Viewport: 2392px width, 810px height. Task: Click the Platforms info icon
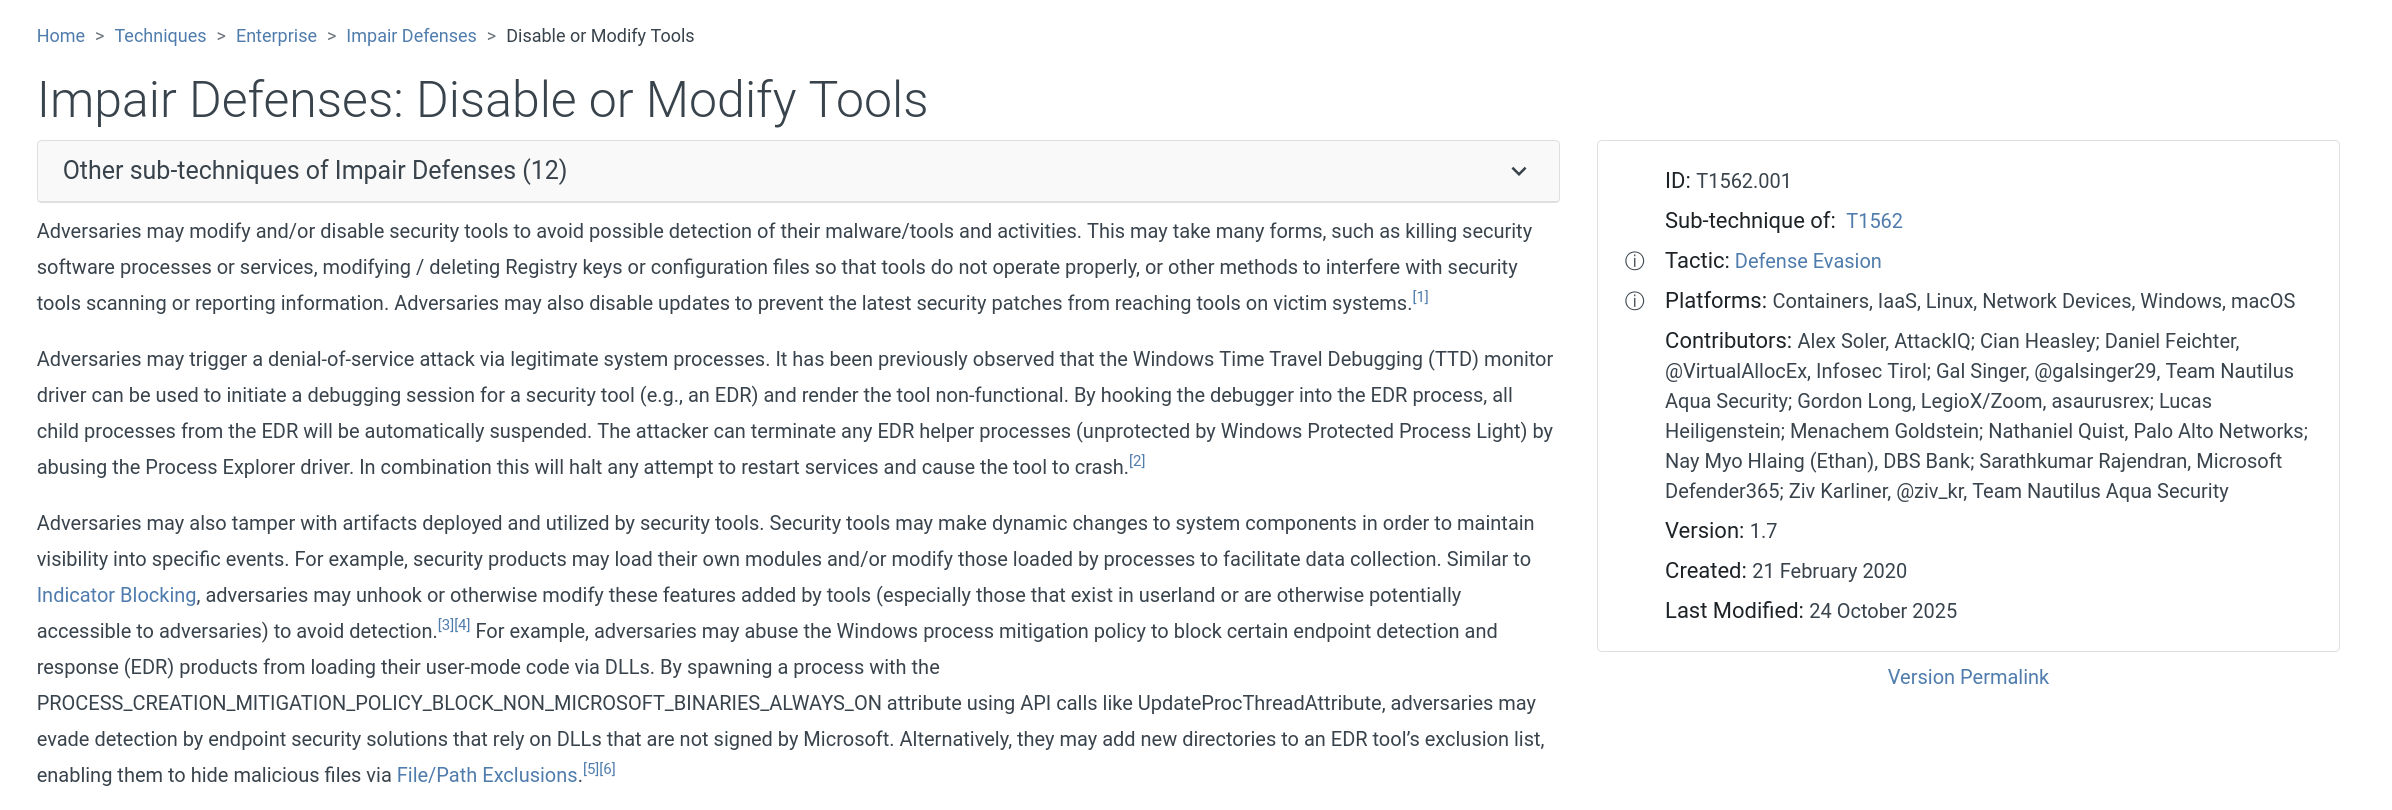pyautogui.click(x=1634, y=301)
